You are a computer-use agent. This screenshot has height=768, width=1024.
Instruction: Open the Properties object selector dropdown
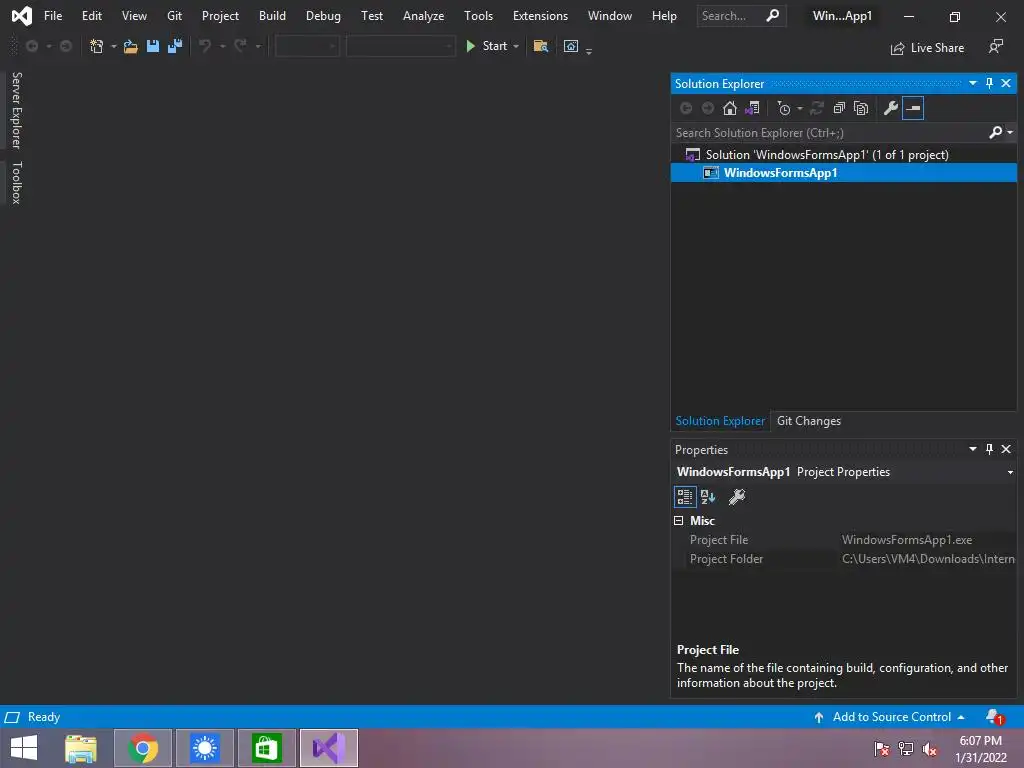tap(1010, 472)
